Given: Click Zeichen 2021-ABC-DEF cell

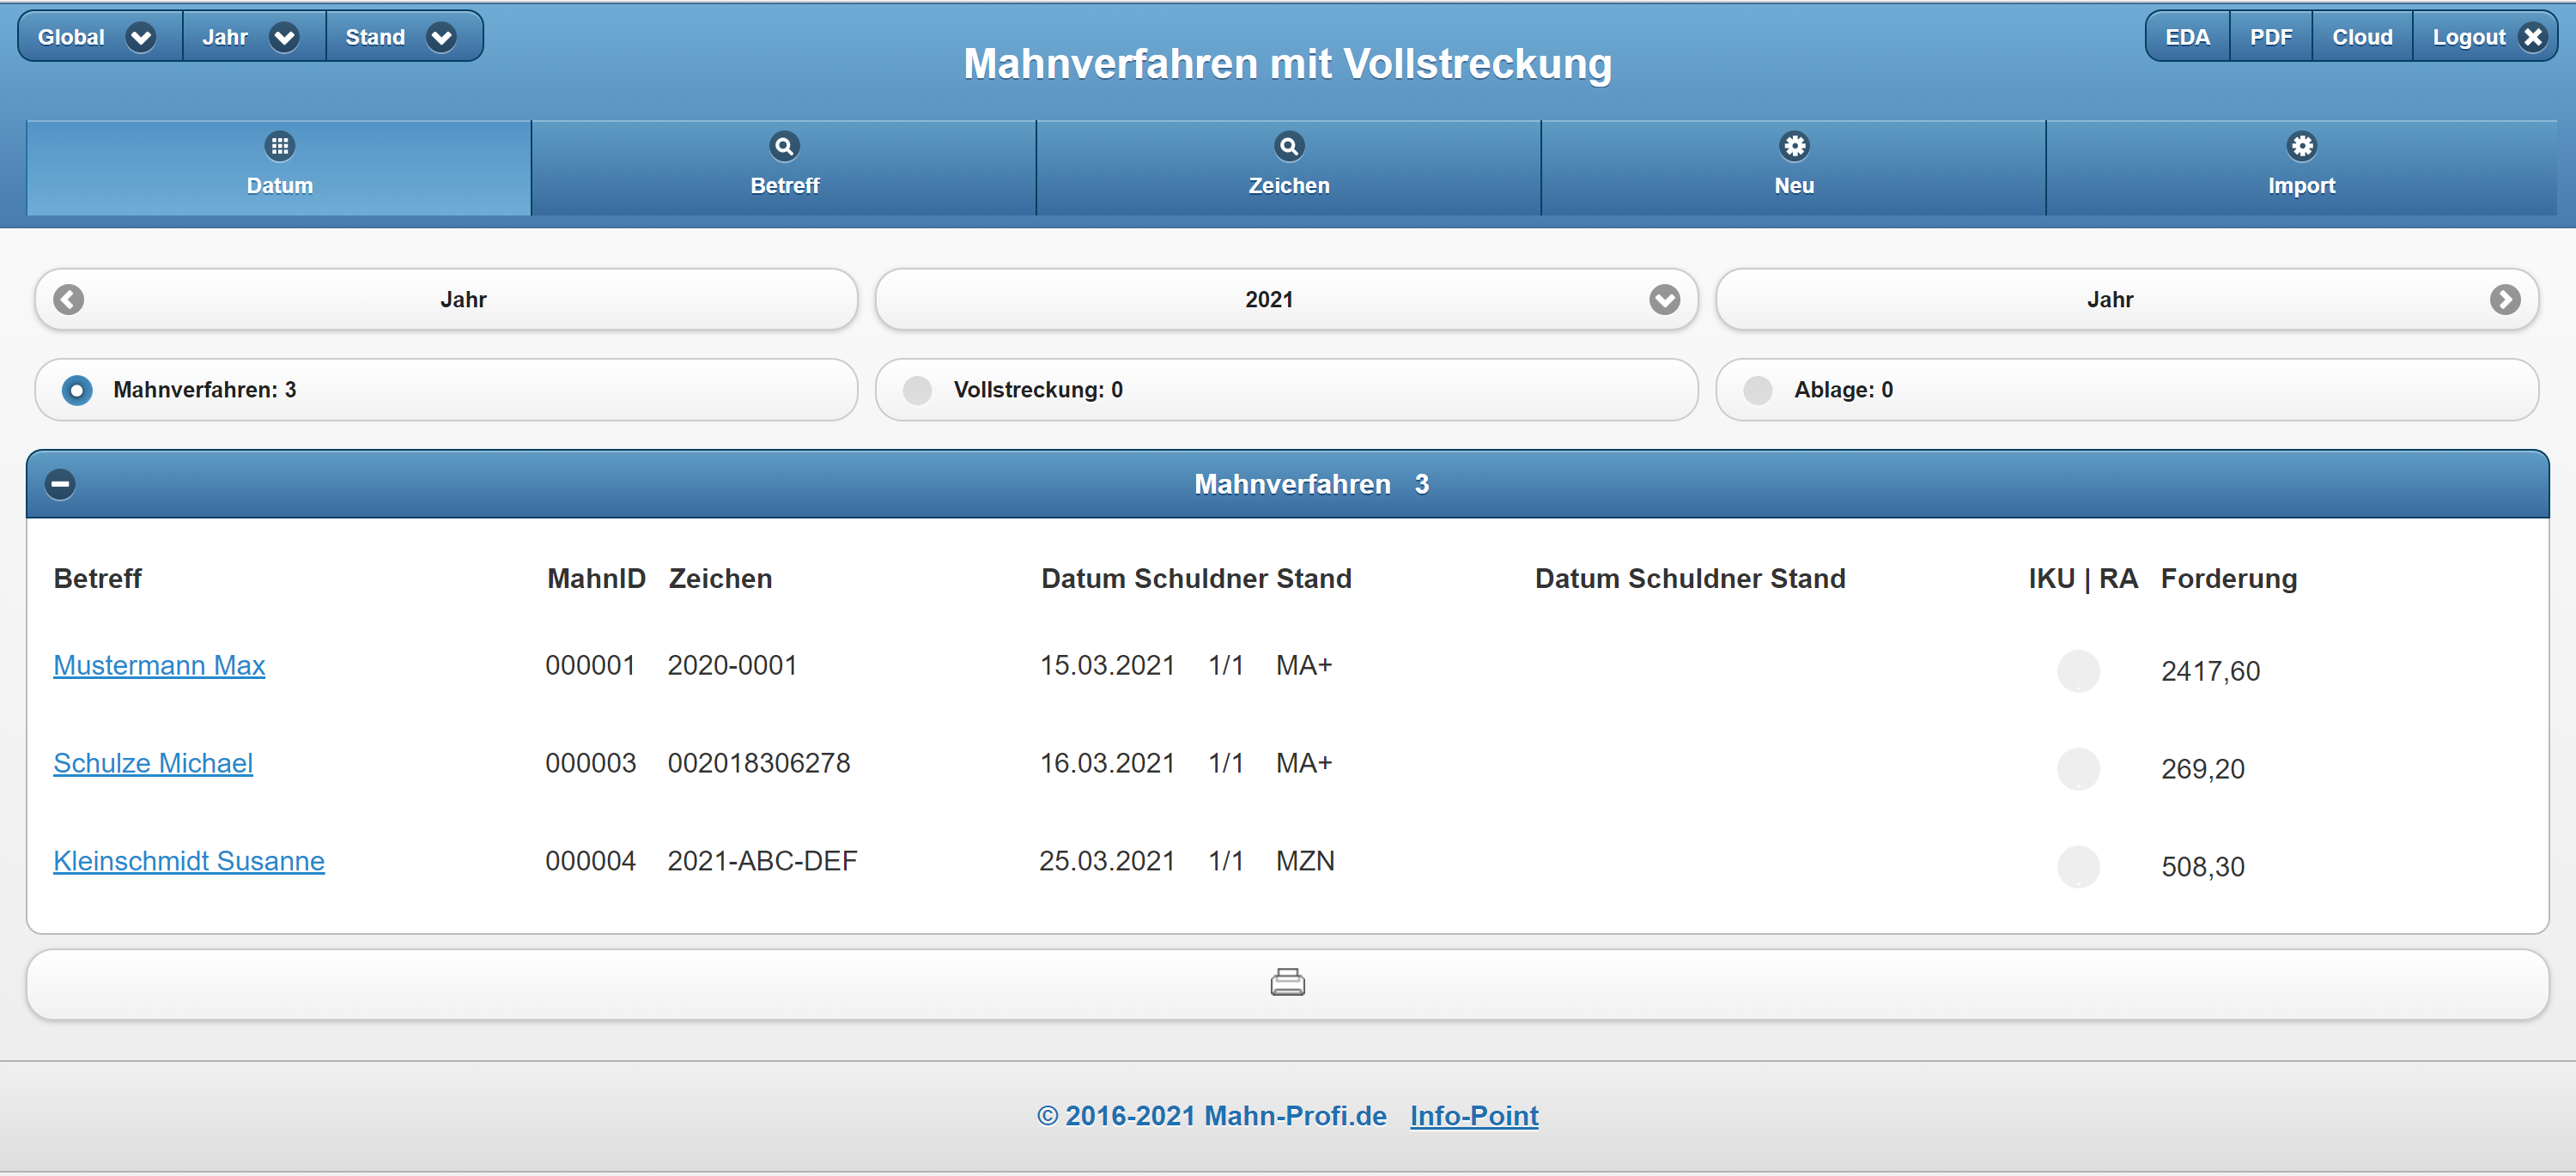Looking at the screenshot, I should coord(762,861).
